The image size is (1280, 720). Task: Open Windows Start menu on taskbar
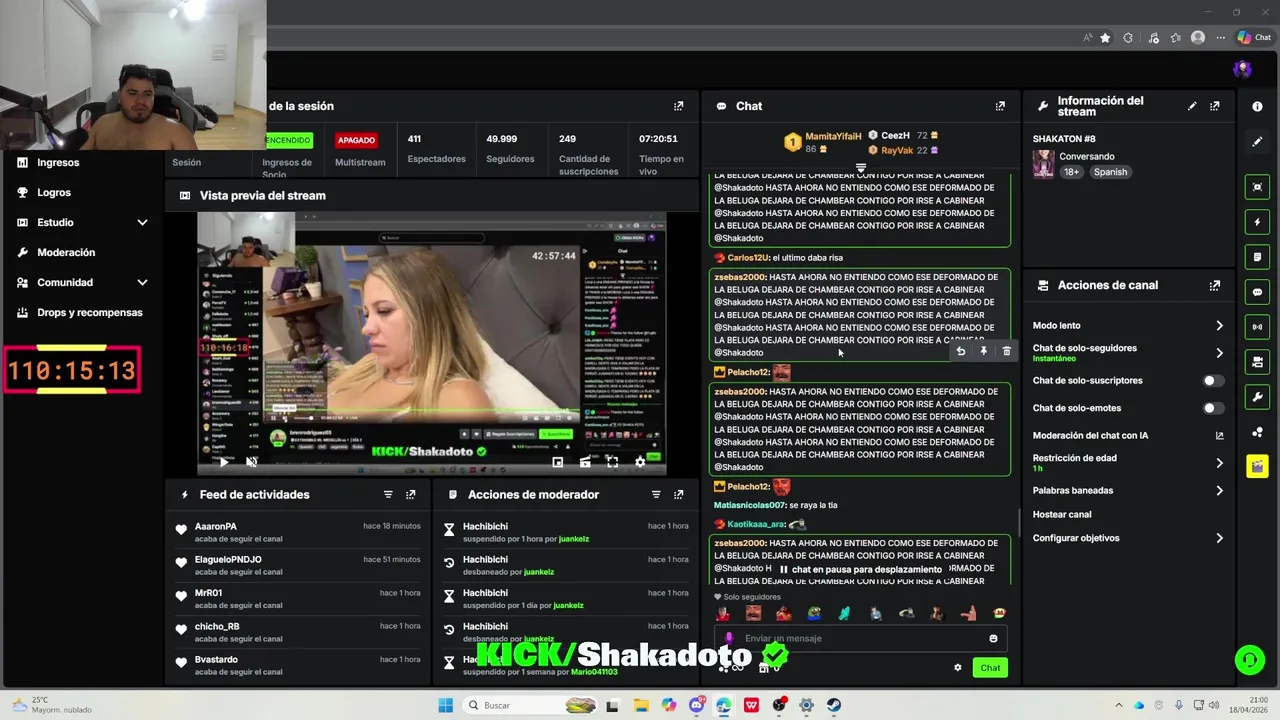point(446,705)
